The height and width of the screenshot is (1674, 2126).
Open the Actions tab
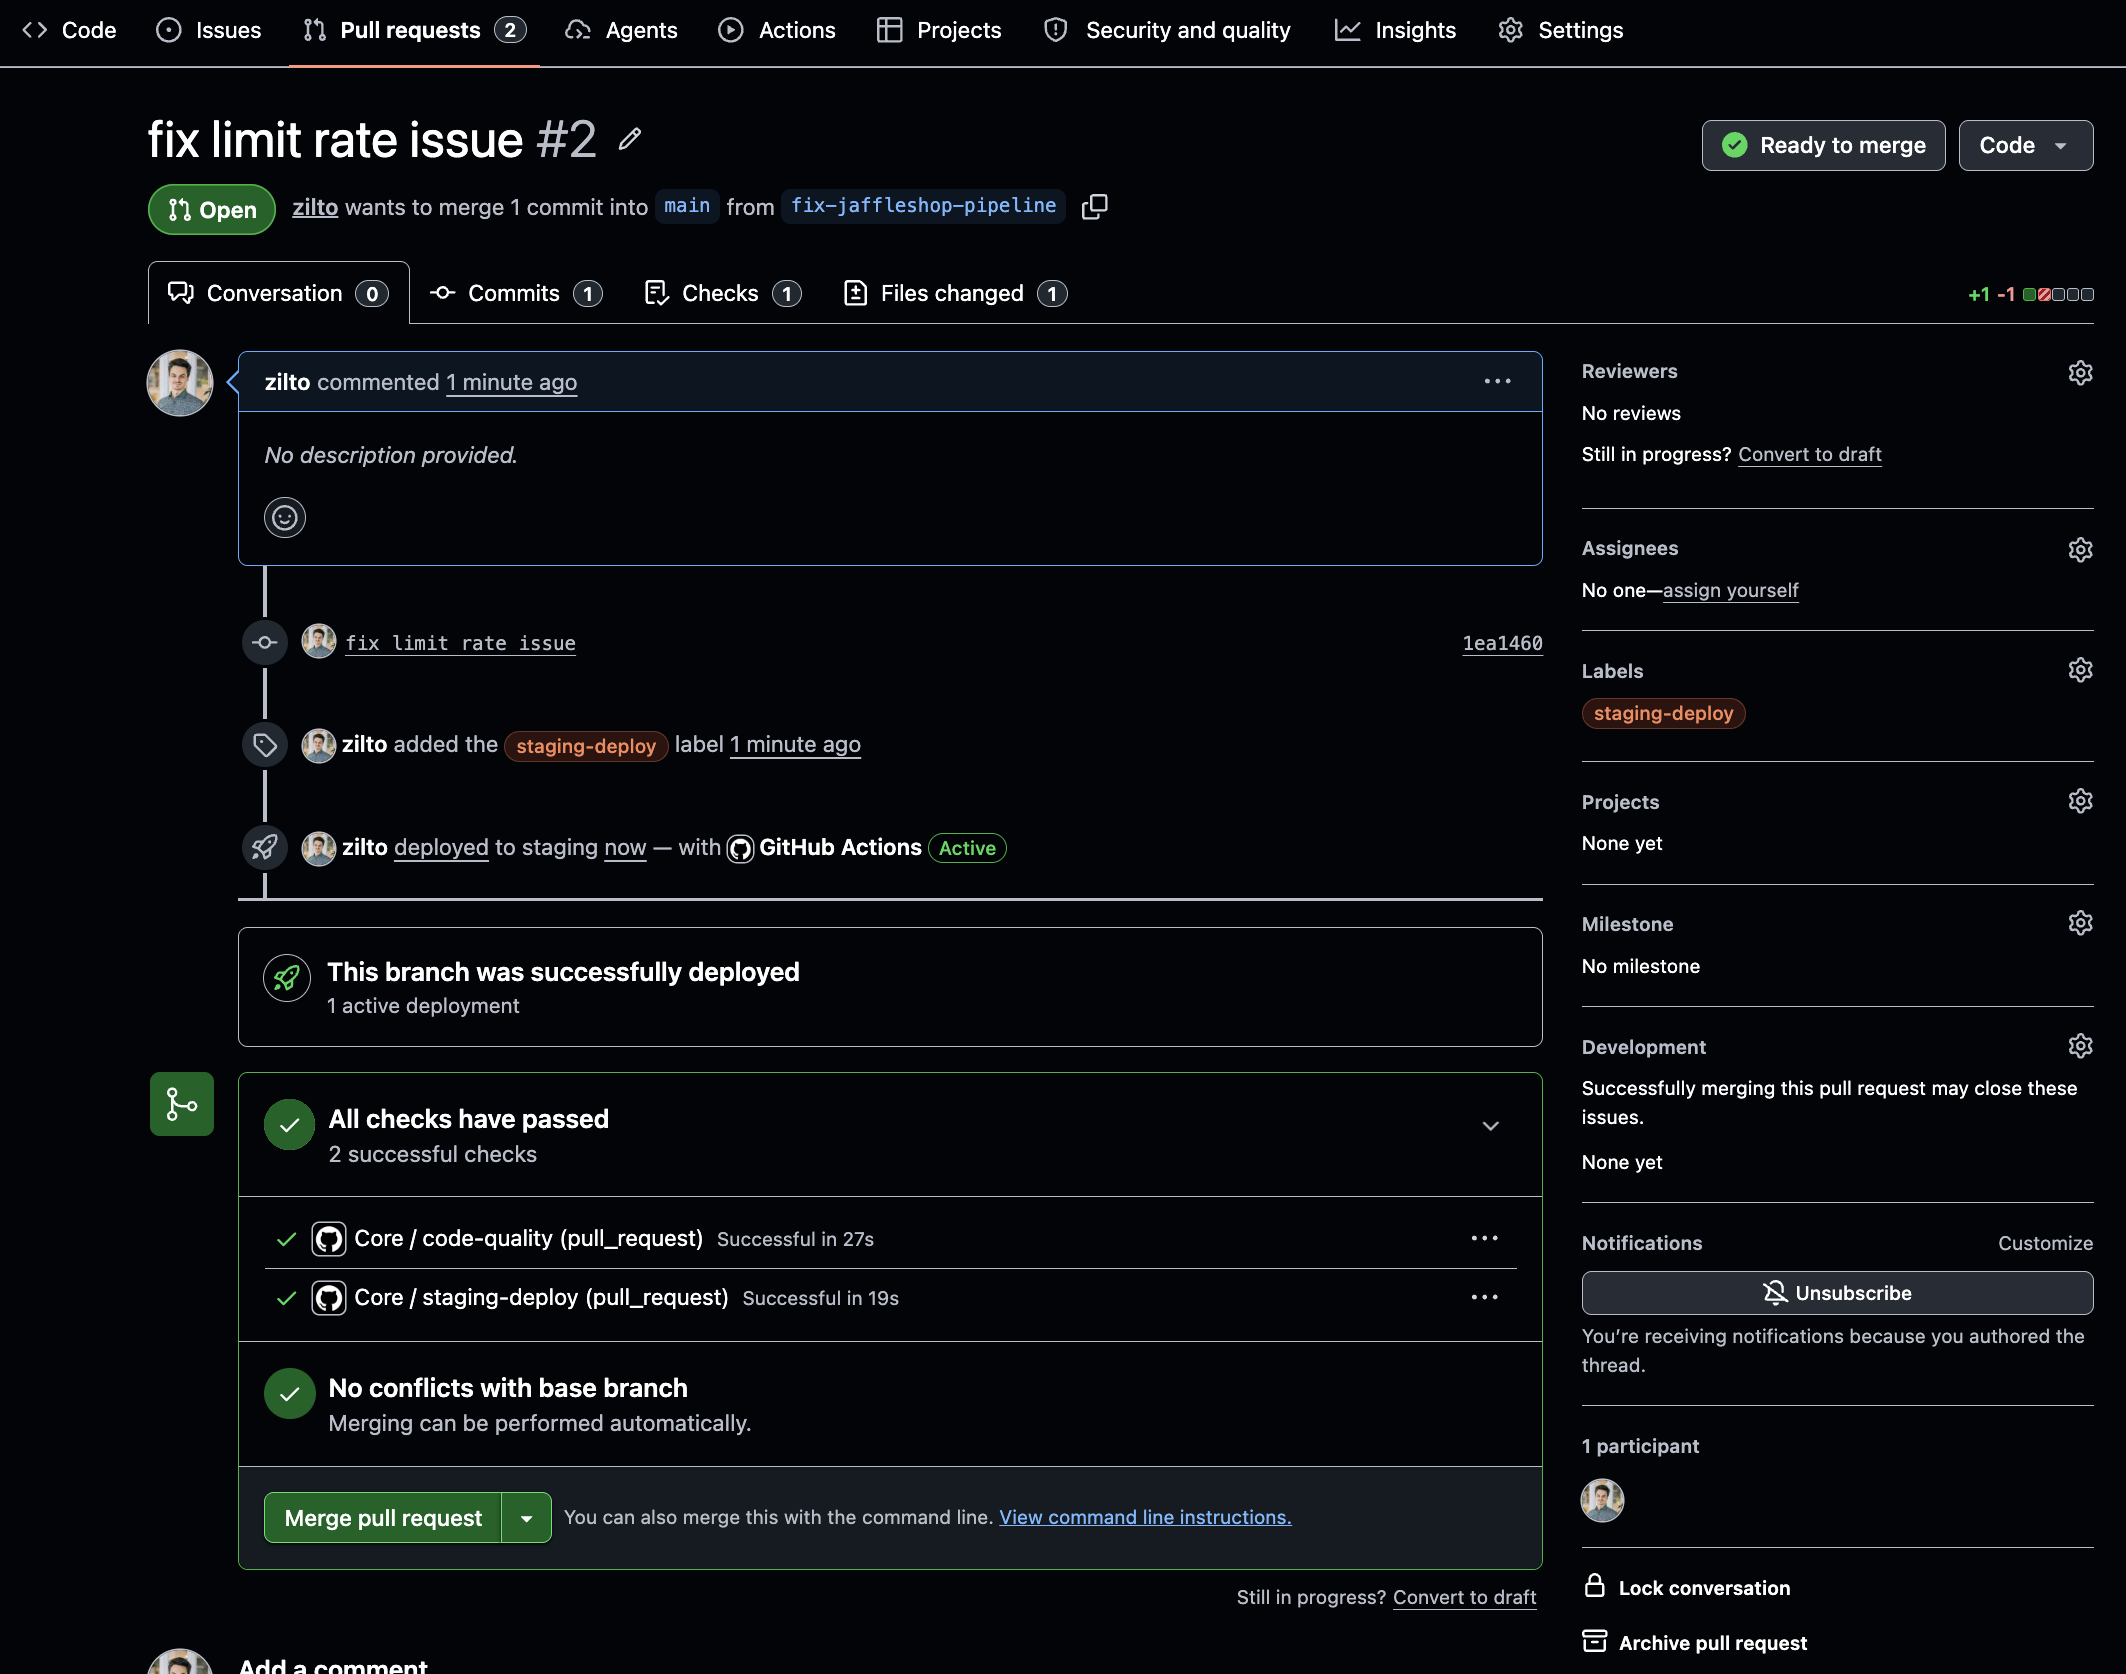(776, 30)
